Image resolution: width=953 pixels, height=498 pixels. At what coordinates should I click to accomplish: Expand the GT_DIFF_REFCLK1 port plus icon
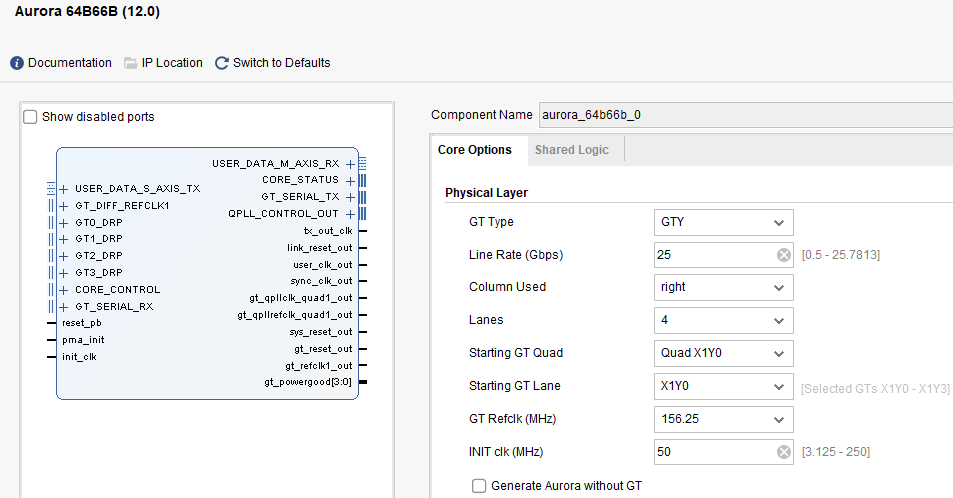(x=63, y=206)
